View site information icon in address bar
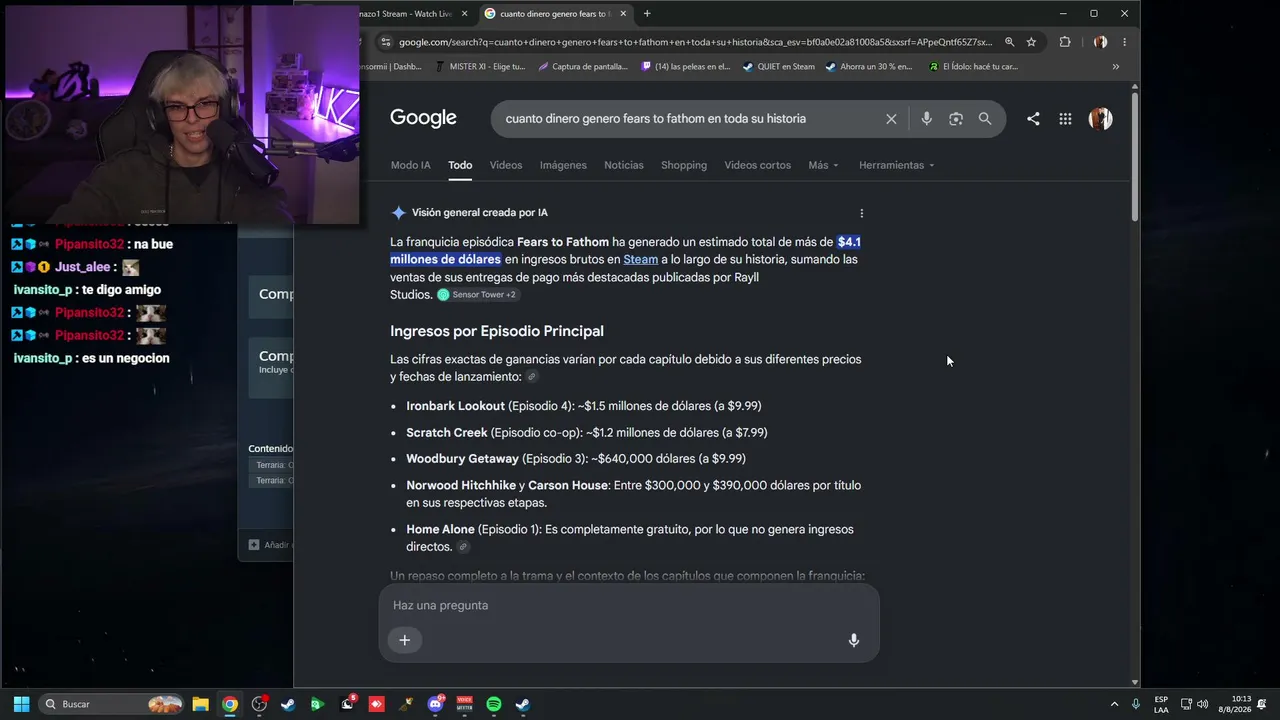The height and width of the screenshot is (720, 1280). [385, 42]
